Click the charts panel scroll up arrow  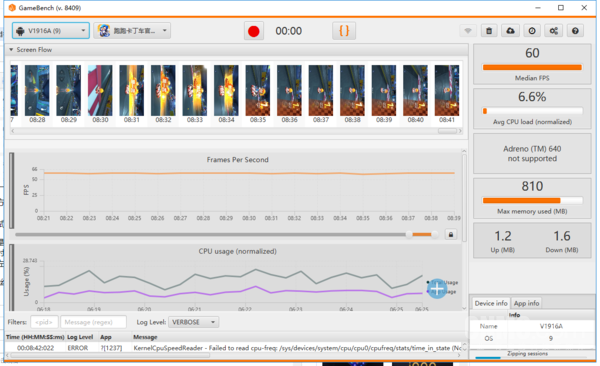pyautogui.click(x=464, y=151)
